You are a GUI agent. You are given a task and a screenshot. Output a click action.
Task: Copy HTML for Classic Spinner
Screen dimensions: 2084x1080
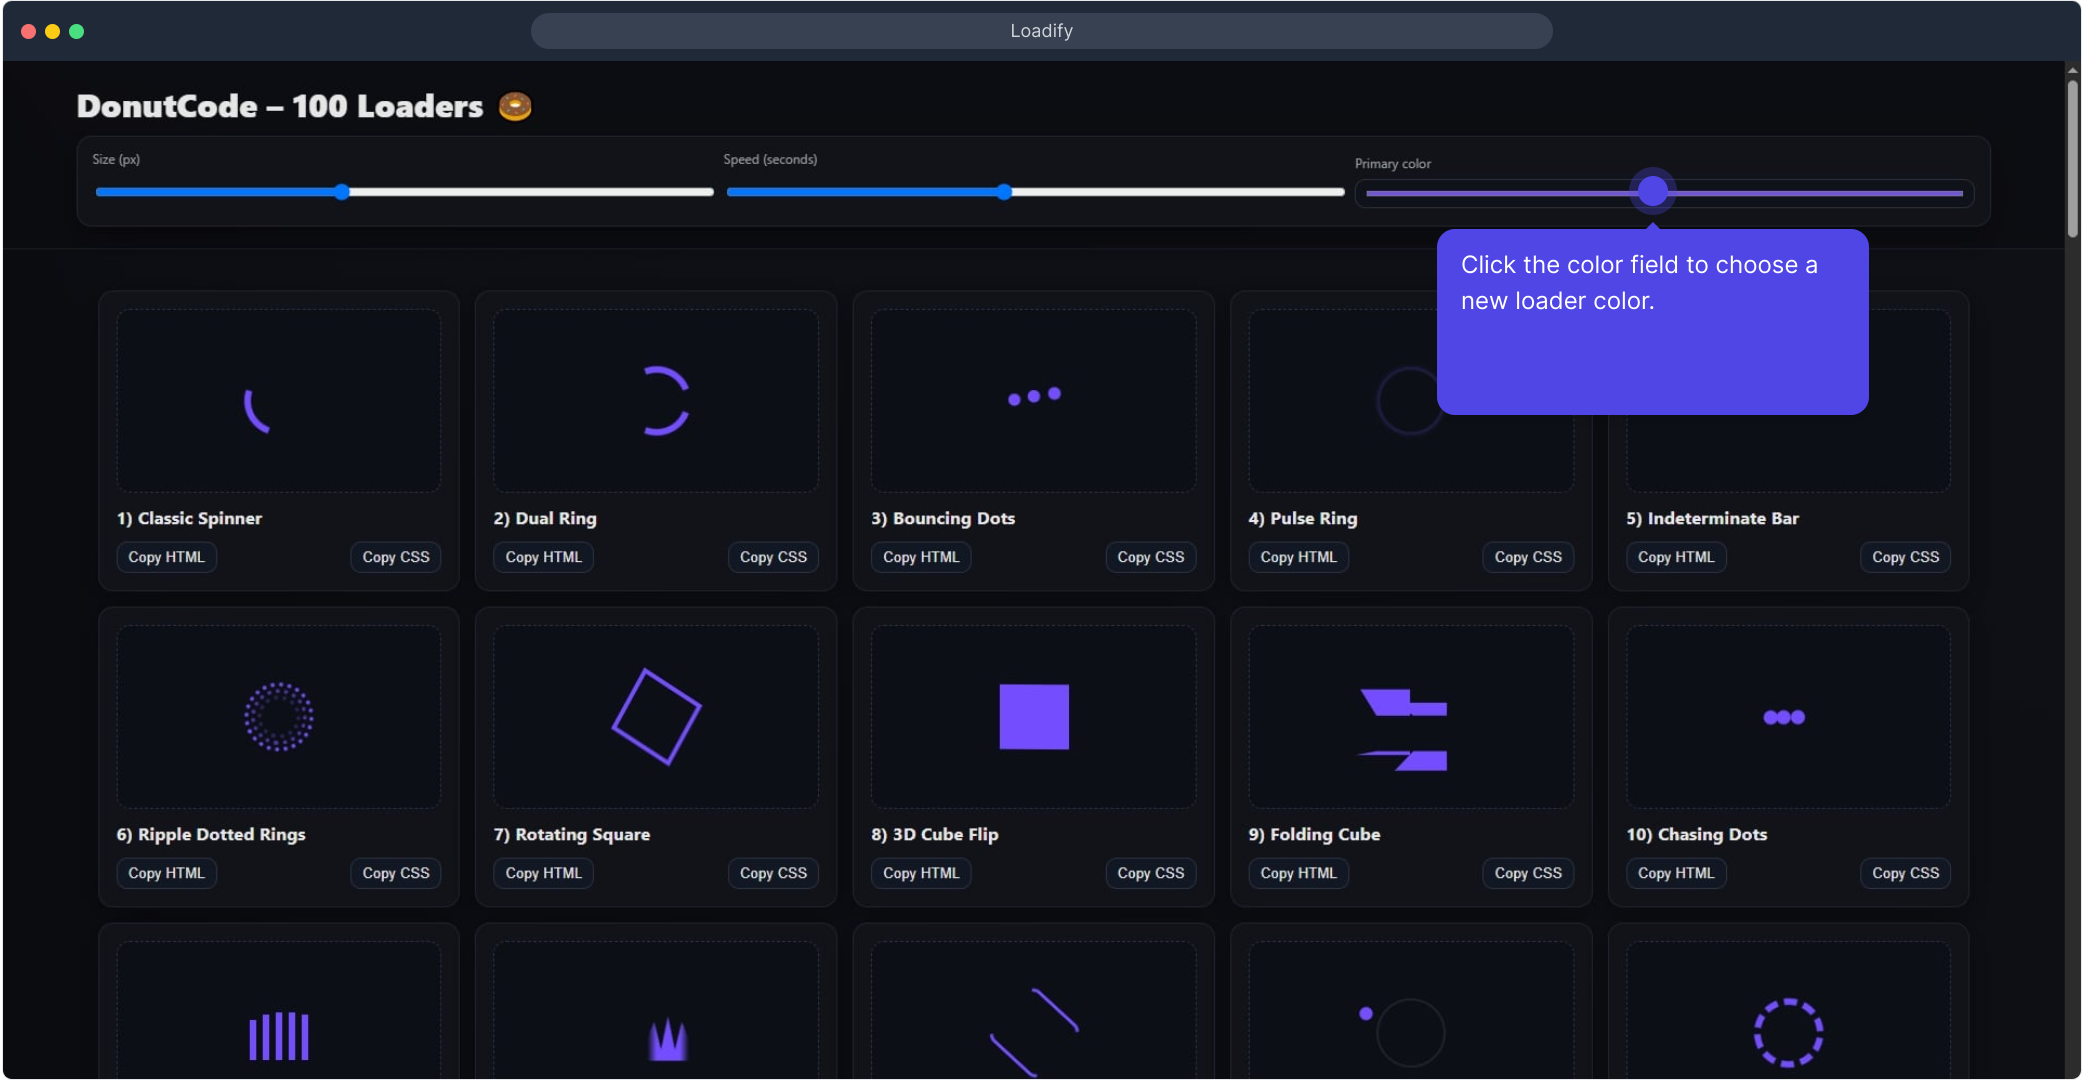tap(166, 557)
